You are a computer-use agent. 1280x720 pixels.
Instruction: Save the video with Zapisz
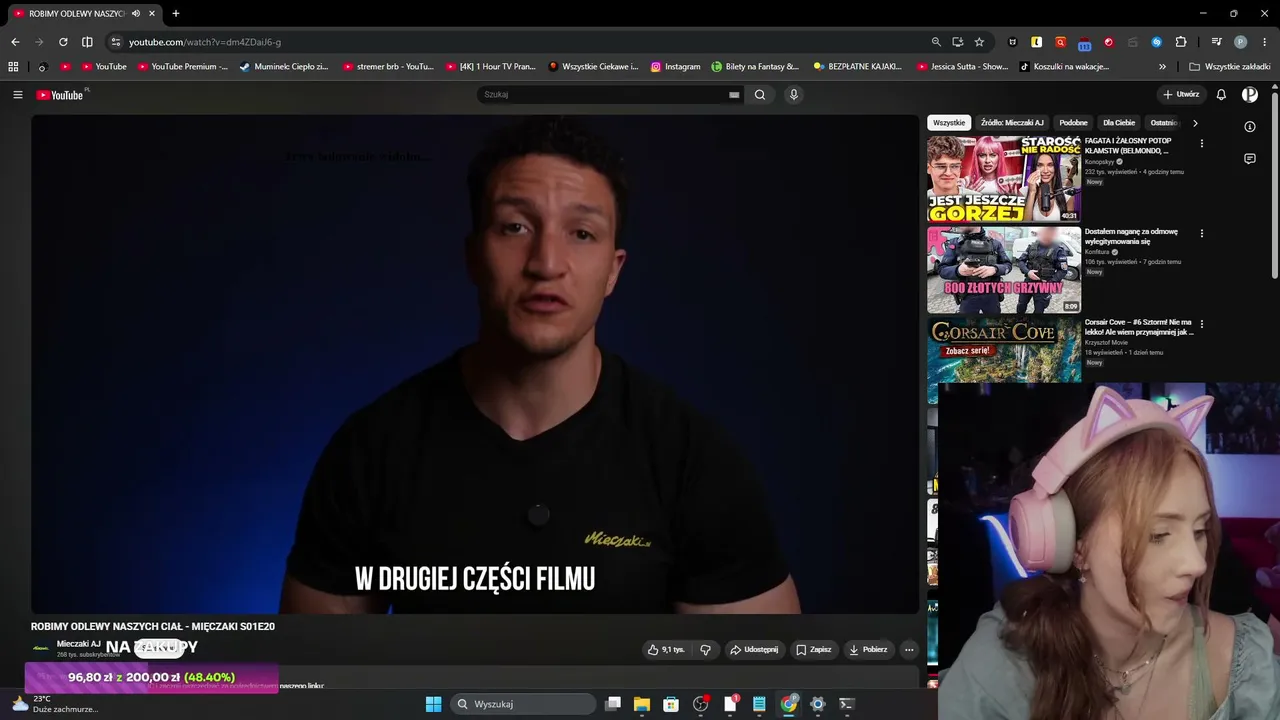click(814, 650)
